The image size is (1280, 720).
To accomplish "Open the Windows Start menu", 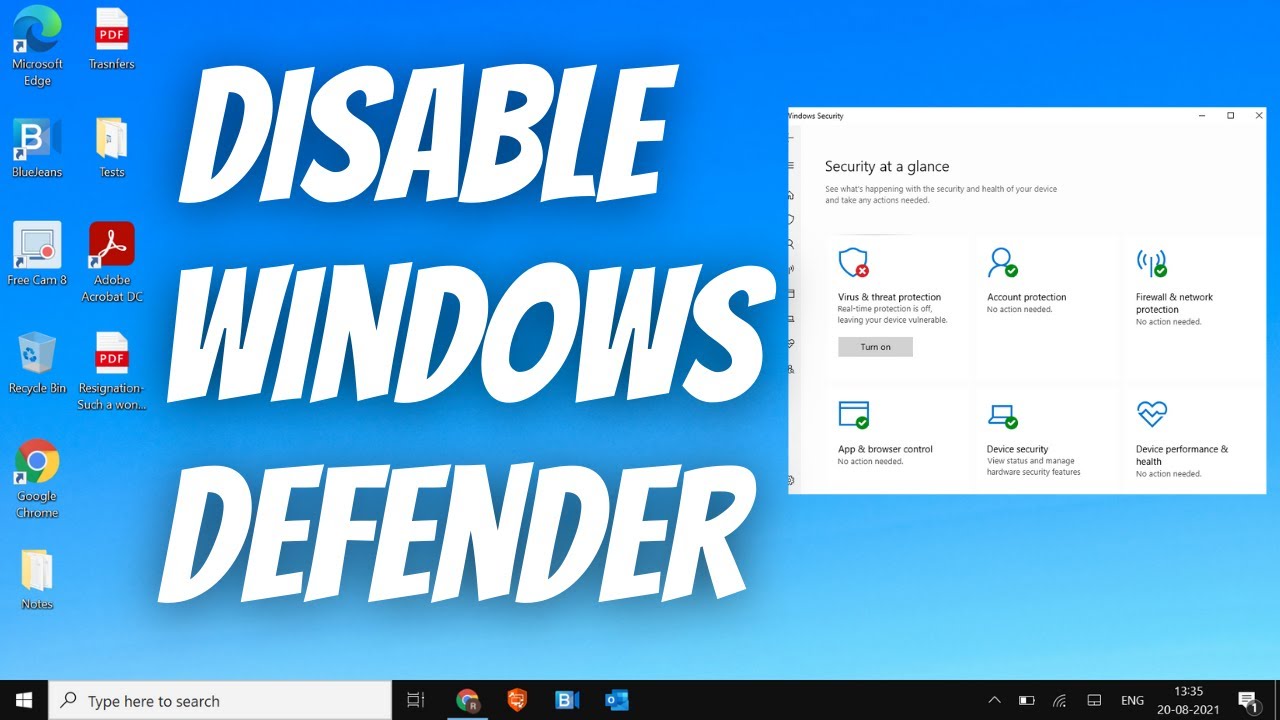I will 24,700.
